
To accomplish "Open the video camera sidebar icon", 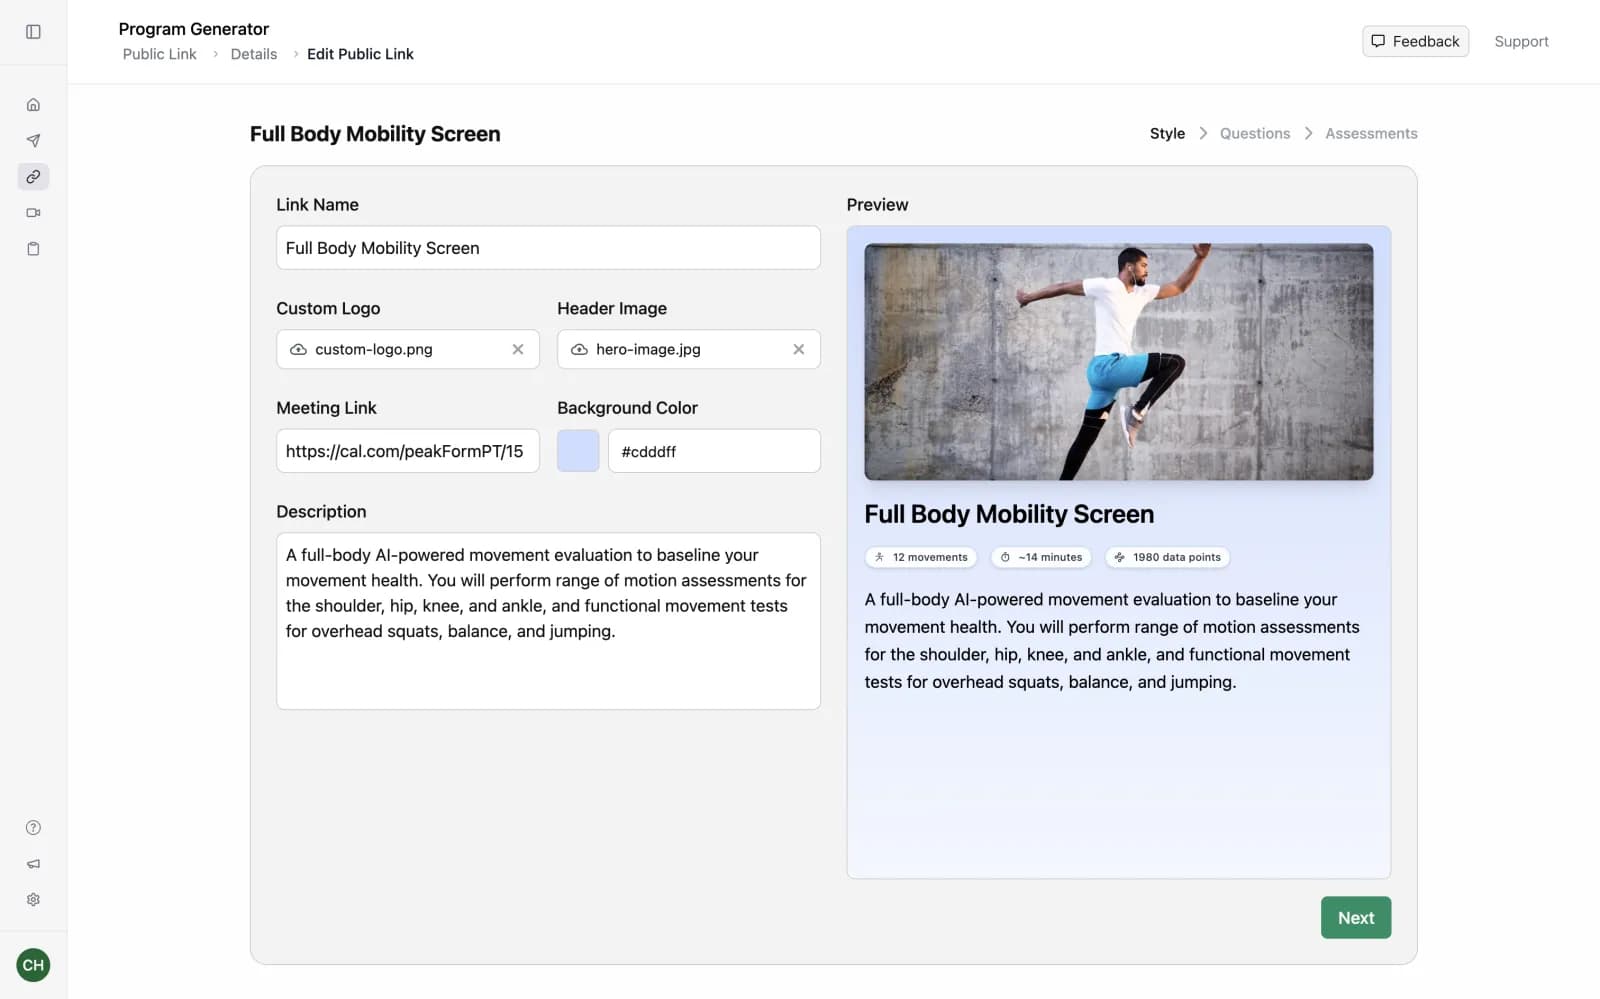I will tap(33, 212).
